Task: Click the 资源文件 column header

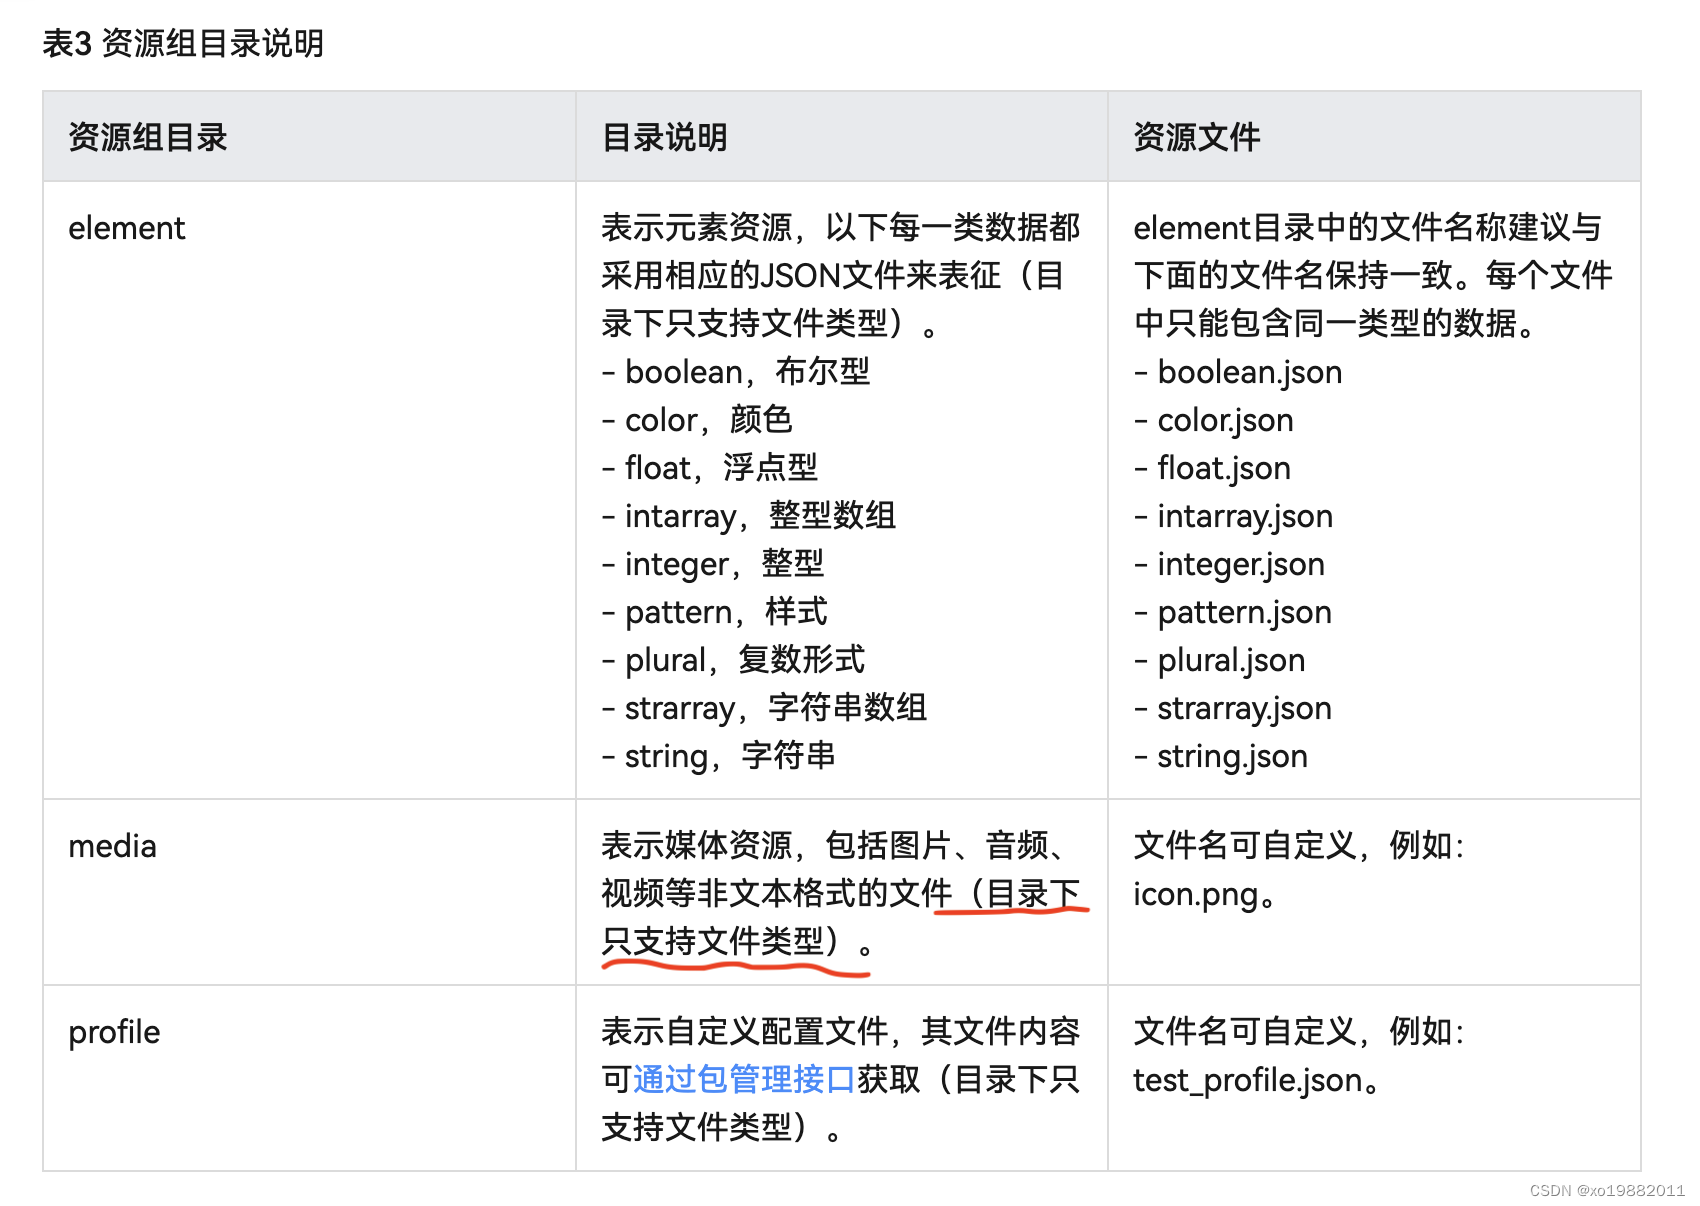Action: pyautogui.click(x=1196, y=135)
